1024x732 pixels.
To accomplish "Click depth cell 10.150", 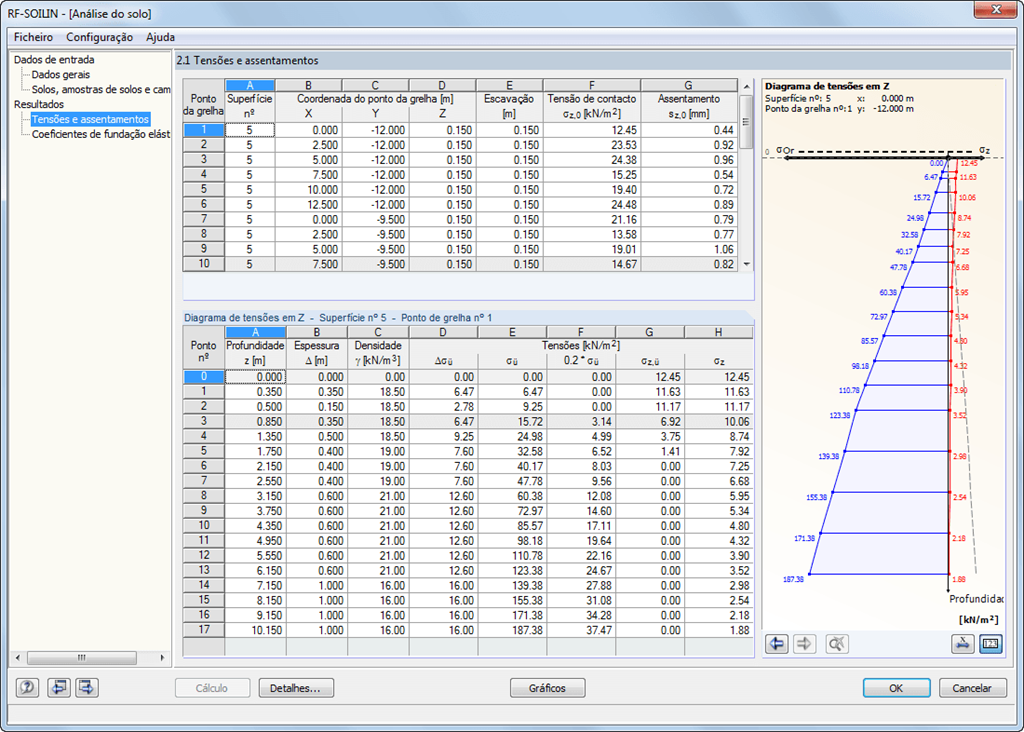I will tap(255, 630).
